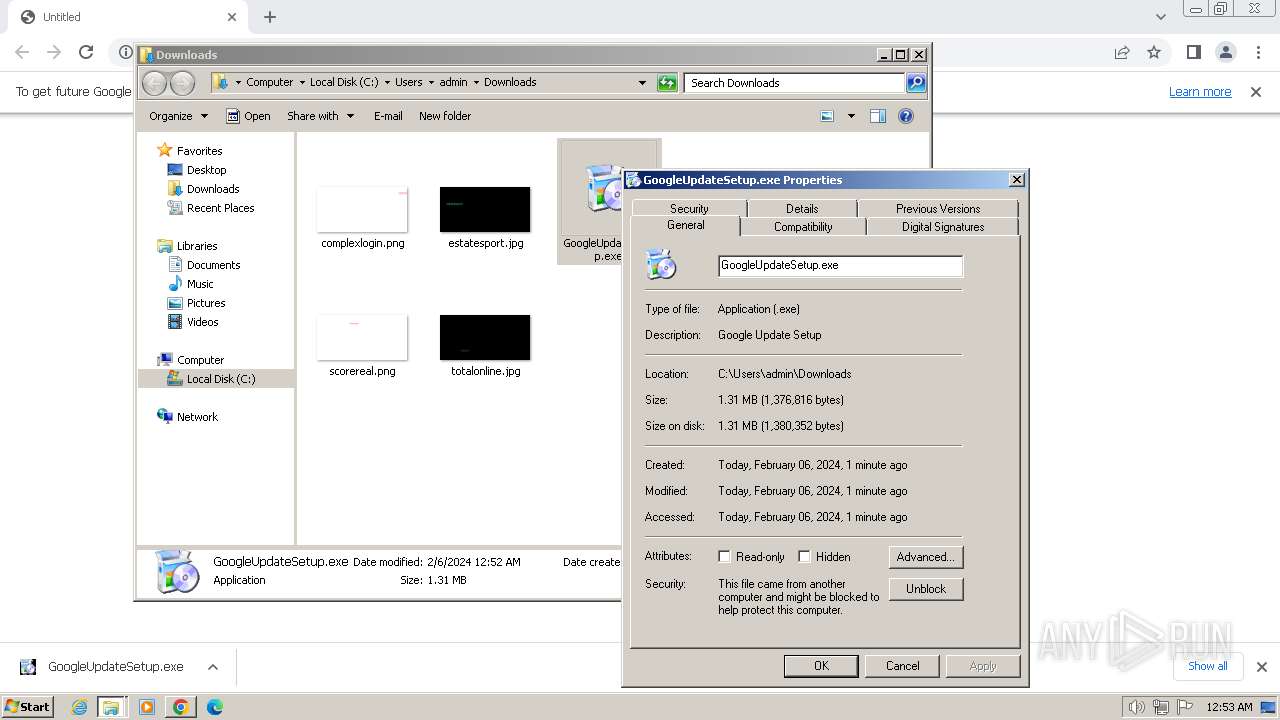Open Chrome profile avatar icon
Screen dimensions: 1280x720
pos(1226,52)
